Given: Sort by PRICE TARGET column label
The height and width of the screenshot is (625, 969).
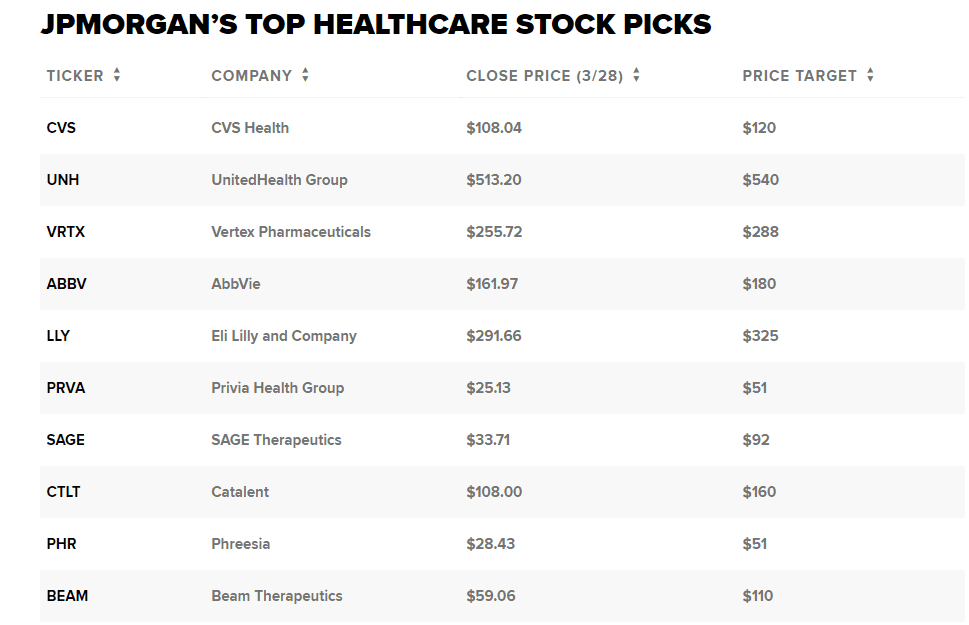Looking at the screenshot, I should pyautogui.click(x=800, y=76).
